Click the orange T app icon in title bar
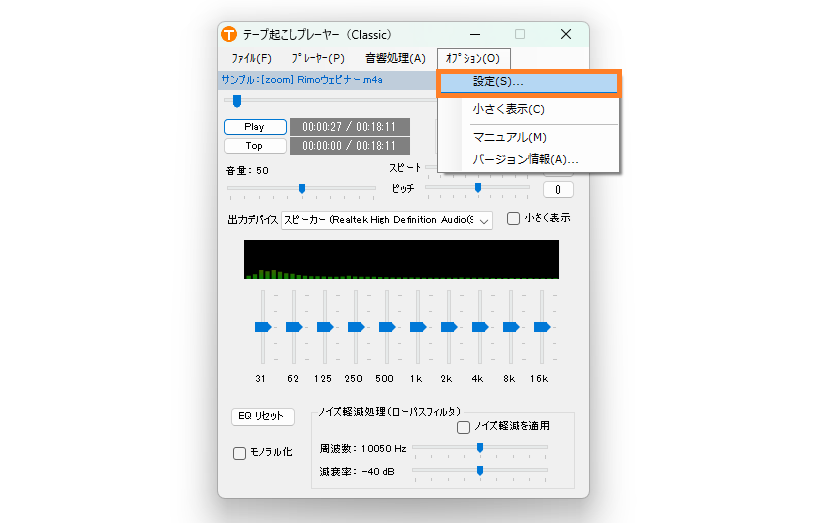 pyautogui.click(x=229, y=35)
